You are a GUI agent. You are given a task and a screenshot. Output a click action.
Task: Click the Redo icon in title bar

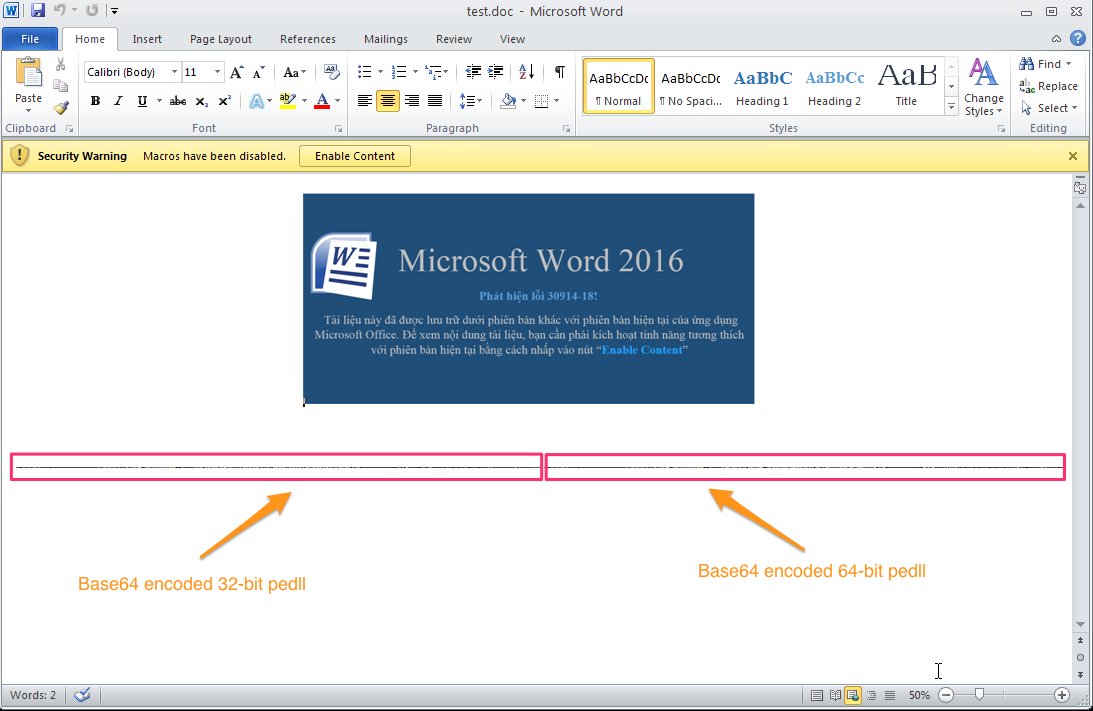point(92,10)
